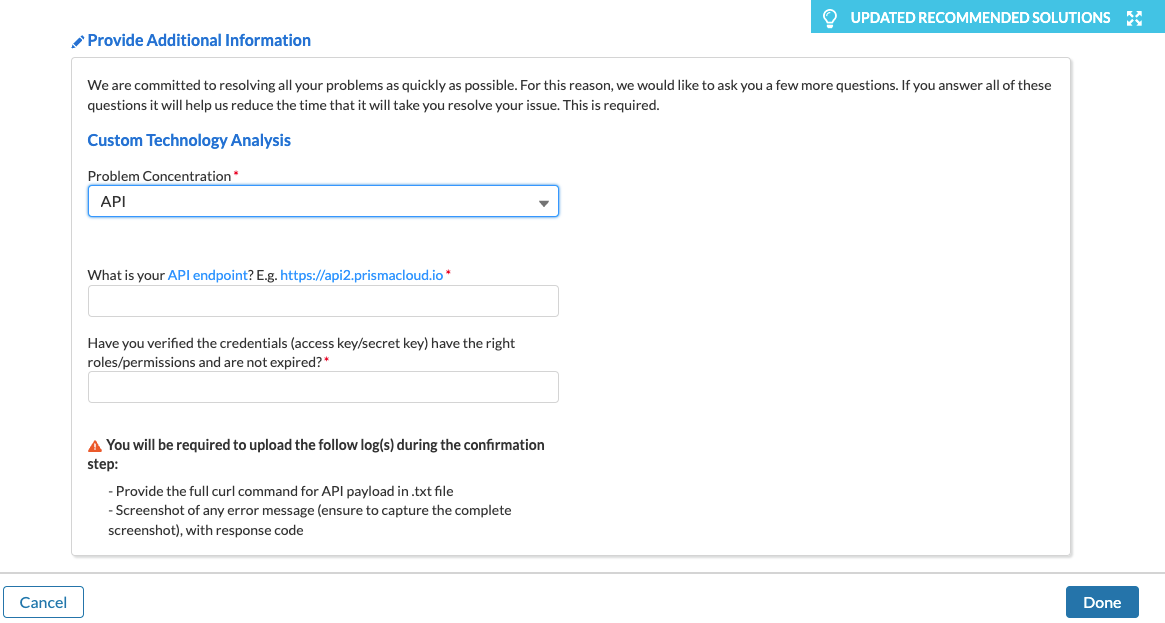Screen dimensions: 1165x623
Task: Click the orange warning triangle icon
Action: pyautogui.click(x=95, y=445)
